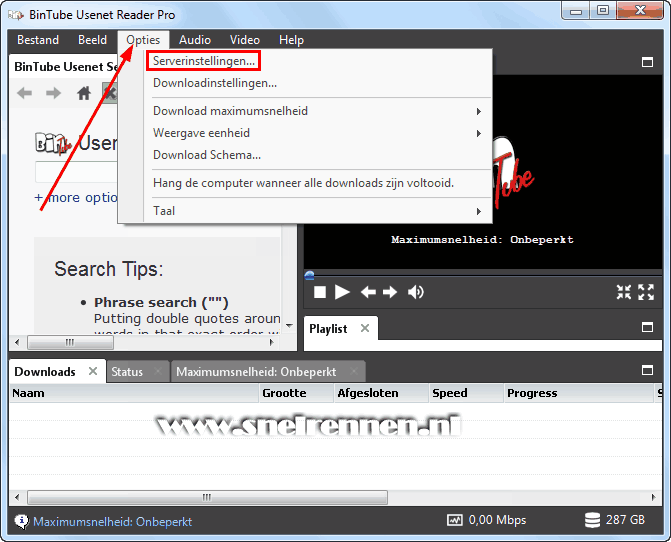The height and width of the screenshot is (542, 671).
Task: Open the Video menu
Action: [245, 40]
